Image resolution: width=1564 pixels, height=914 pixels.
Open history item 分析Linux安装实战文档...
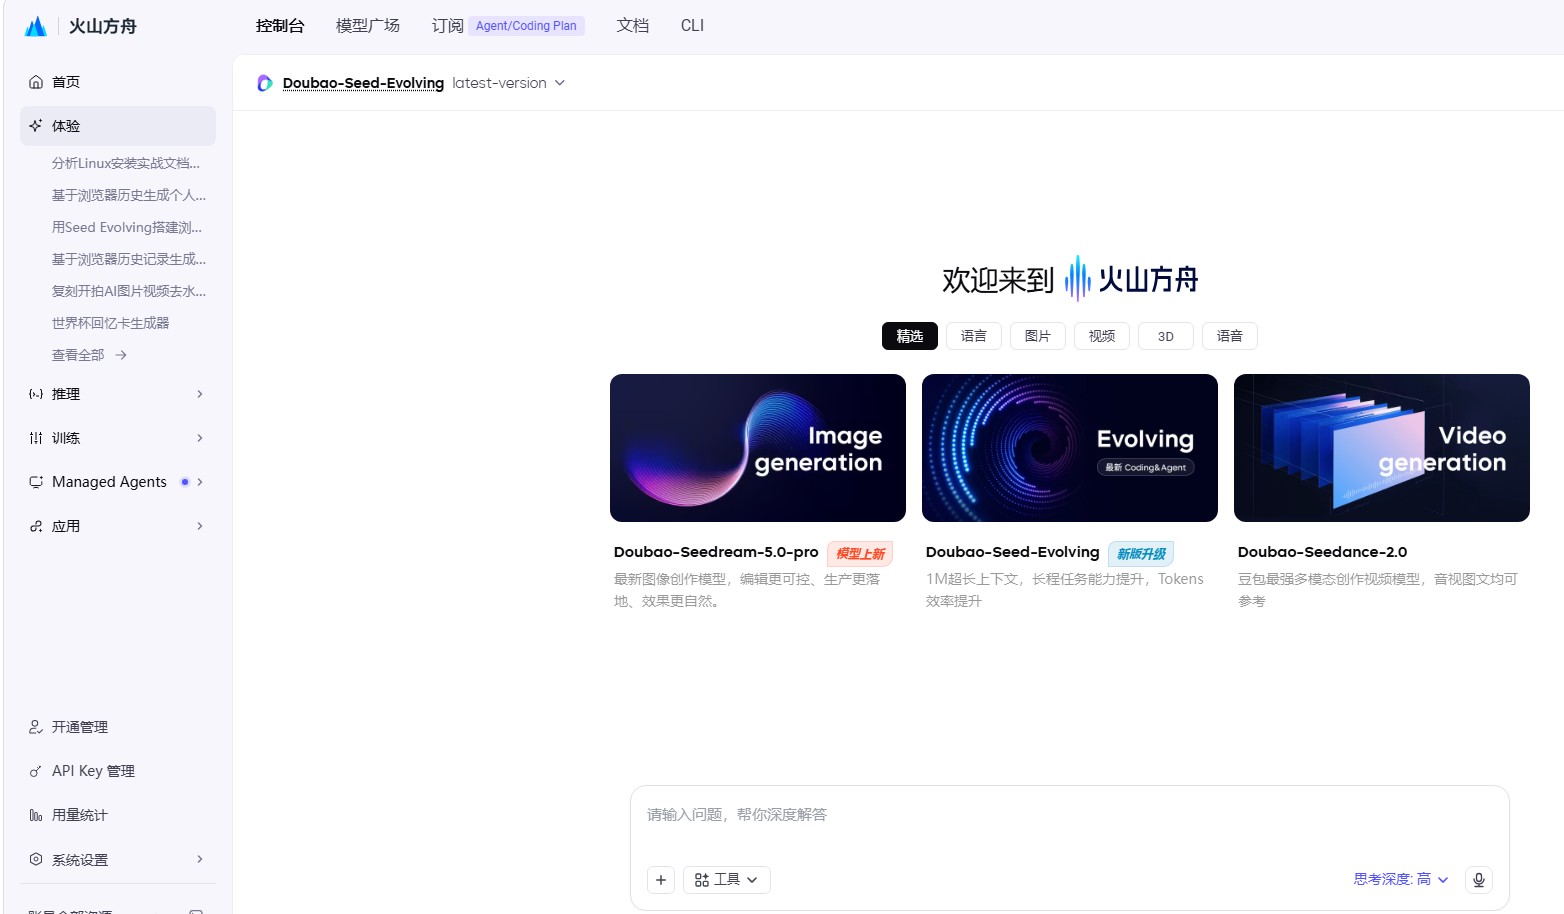(126, 163)
